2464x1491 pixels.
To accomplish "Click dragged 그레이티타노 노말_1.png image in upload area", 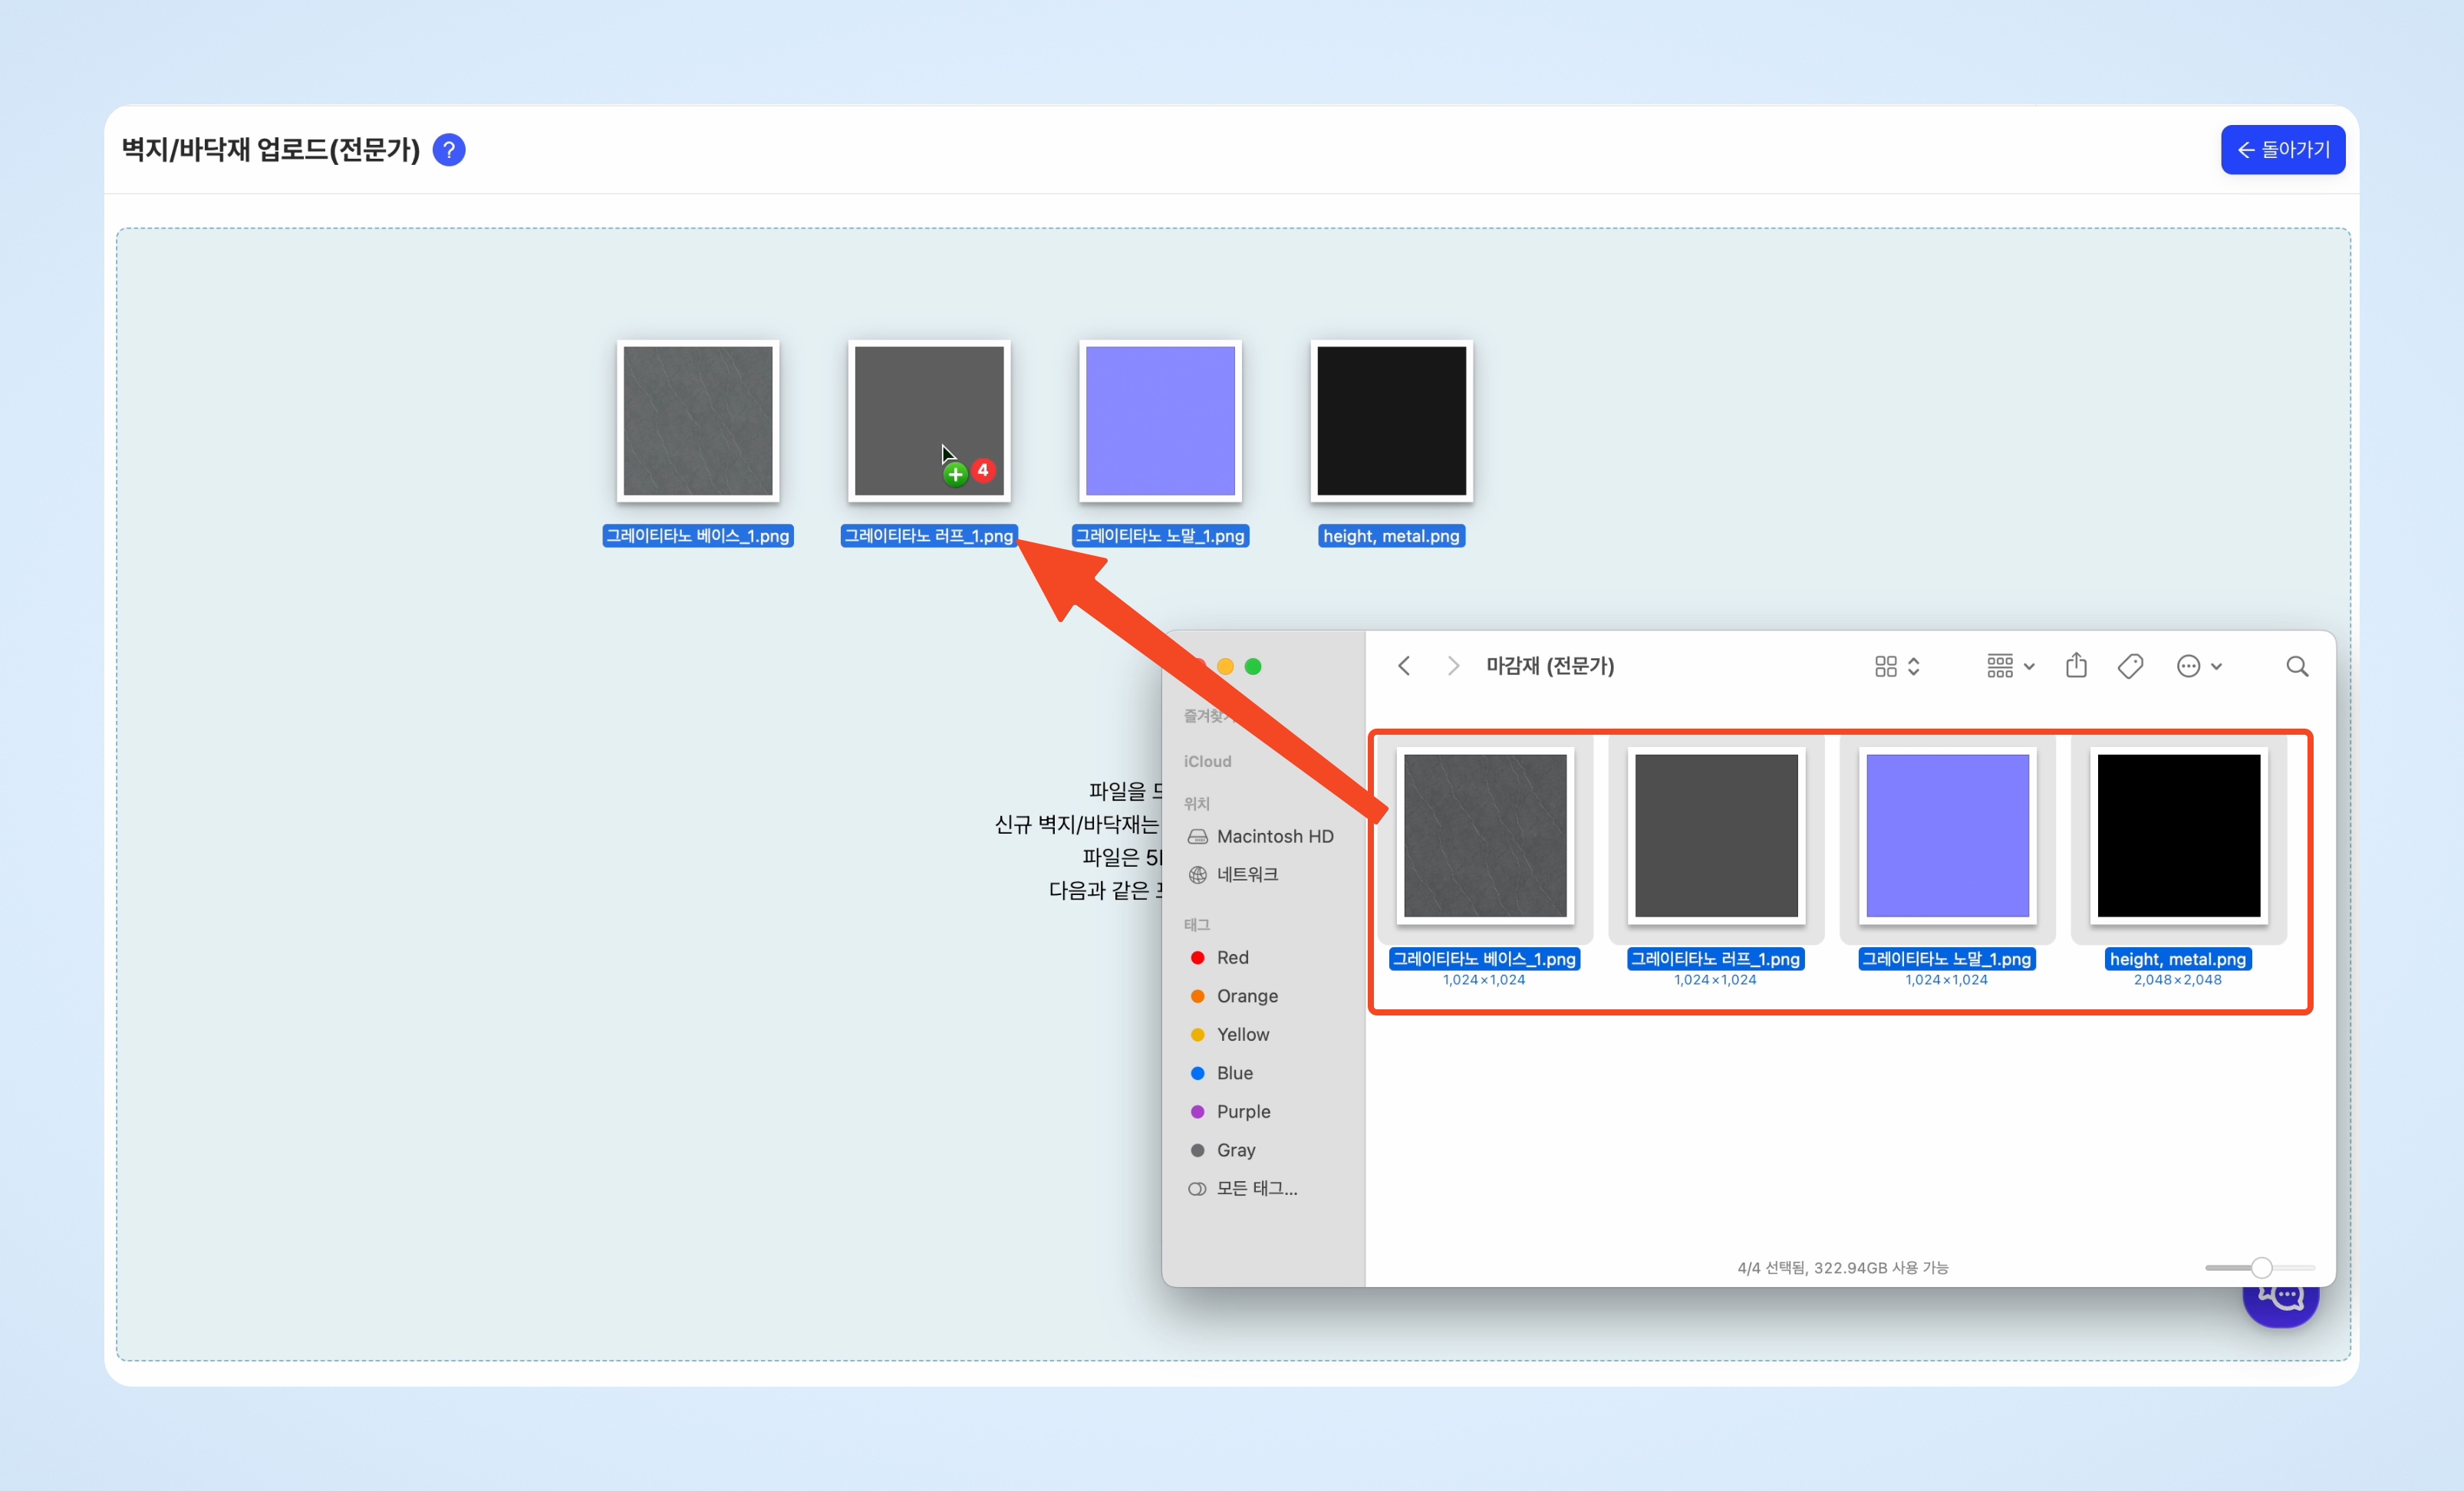I will tap(1160, 421).
